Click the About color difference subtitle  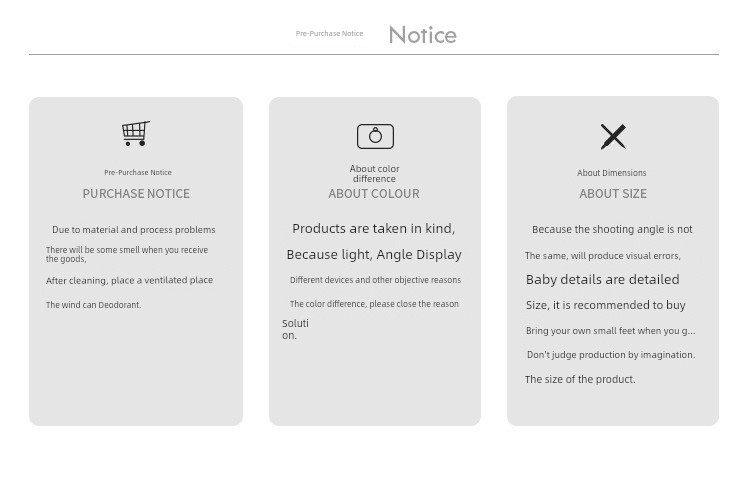tap(374, 174)
